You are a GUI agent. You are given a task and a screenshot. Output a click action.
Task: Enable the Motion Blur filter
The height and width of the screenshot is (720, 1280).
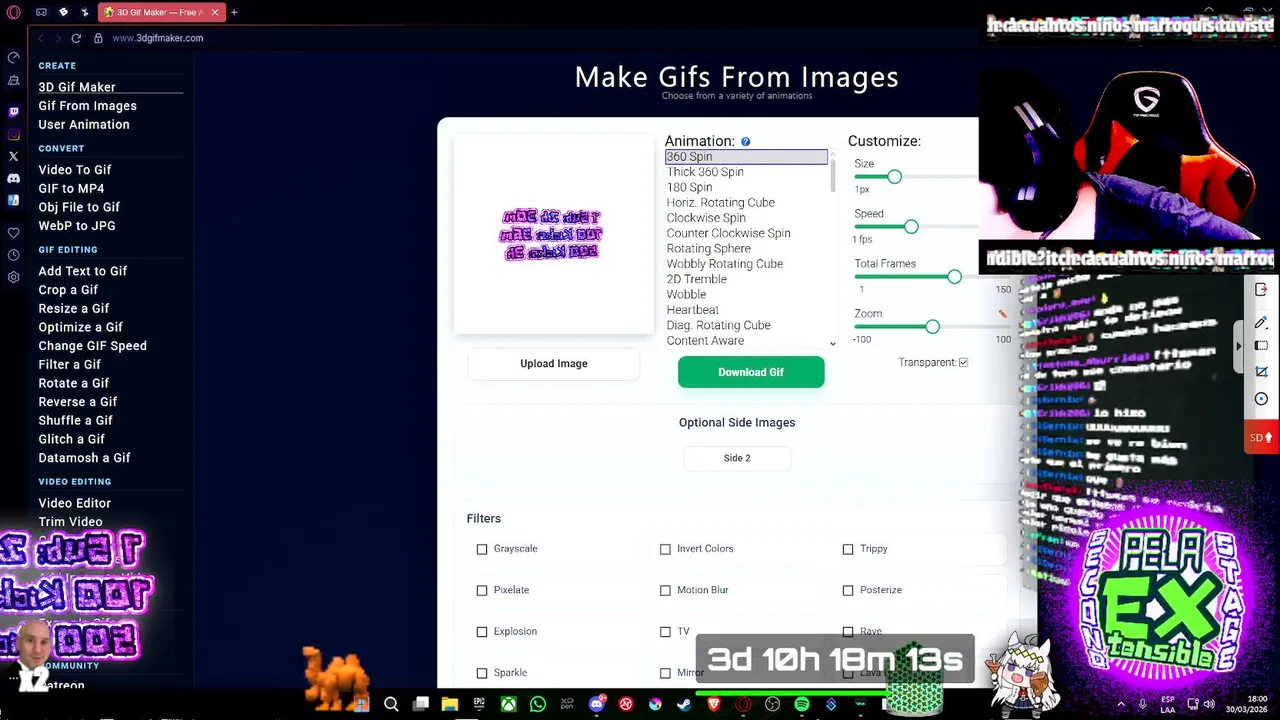click(x=665, y=590)
